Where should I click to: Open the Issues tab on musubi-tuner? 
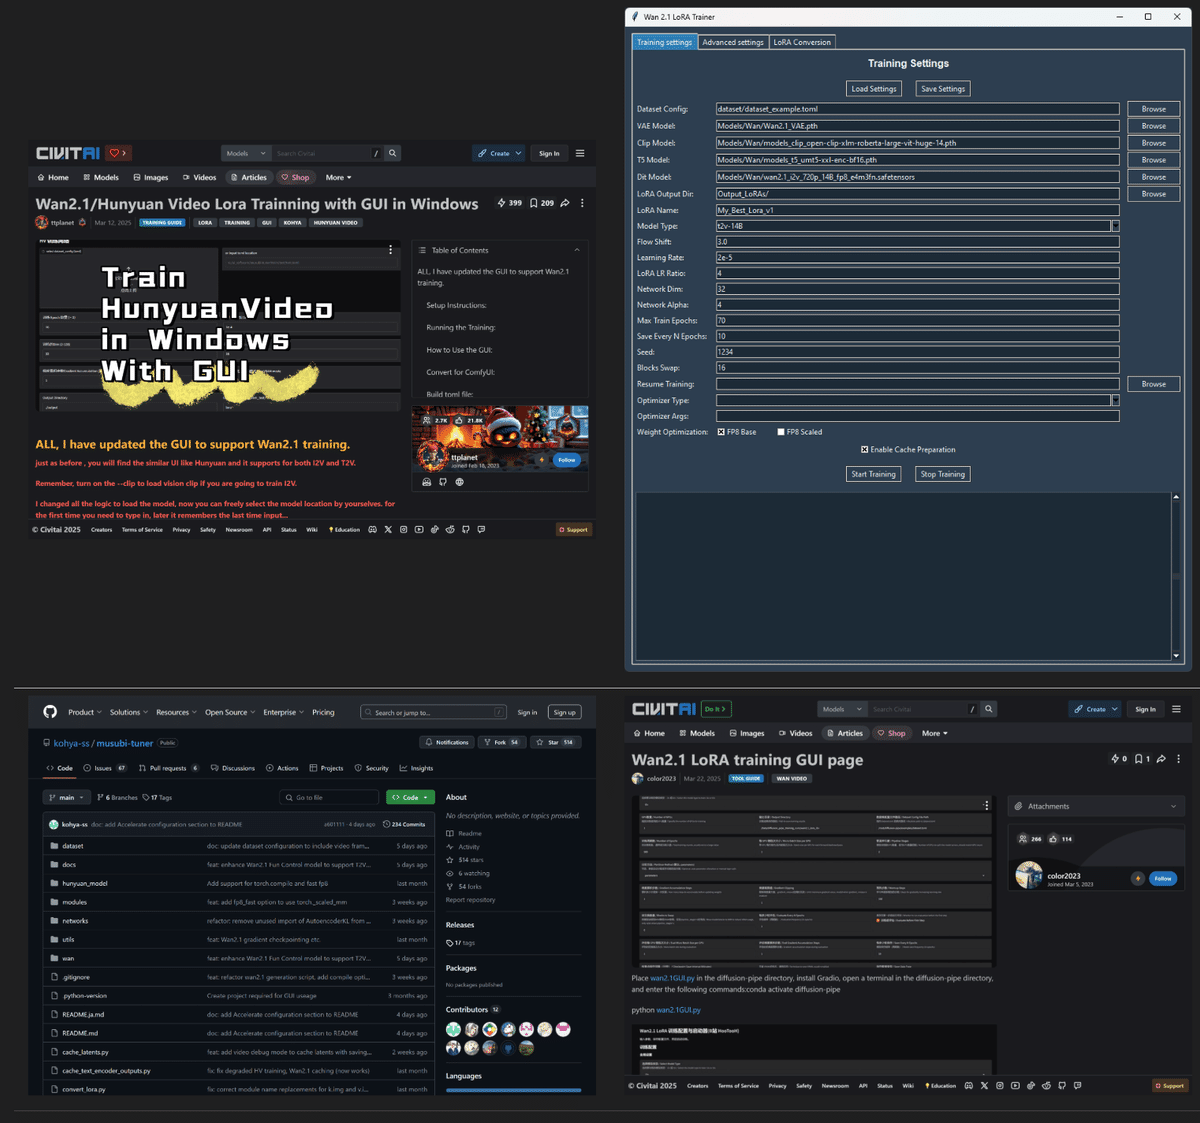click(104, 768)
